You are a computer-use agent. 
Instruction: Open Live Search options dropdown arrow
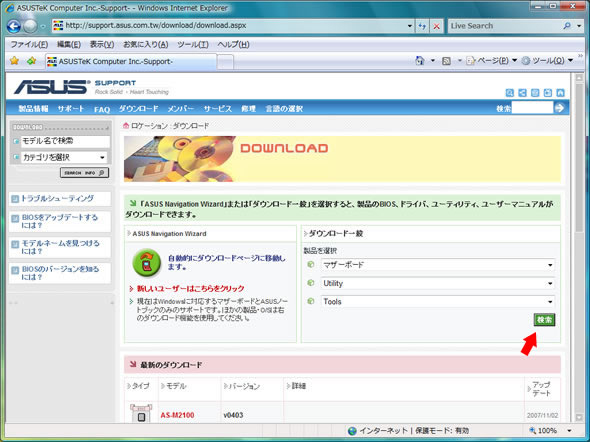pos(579,26)
